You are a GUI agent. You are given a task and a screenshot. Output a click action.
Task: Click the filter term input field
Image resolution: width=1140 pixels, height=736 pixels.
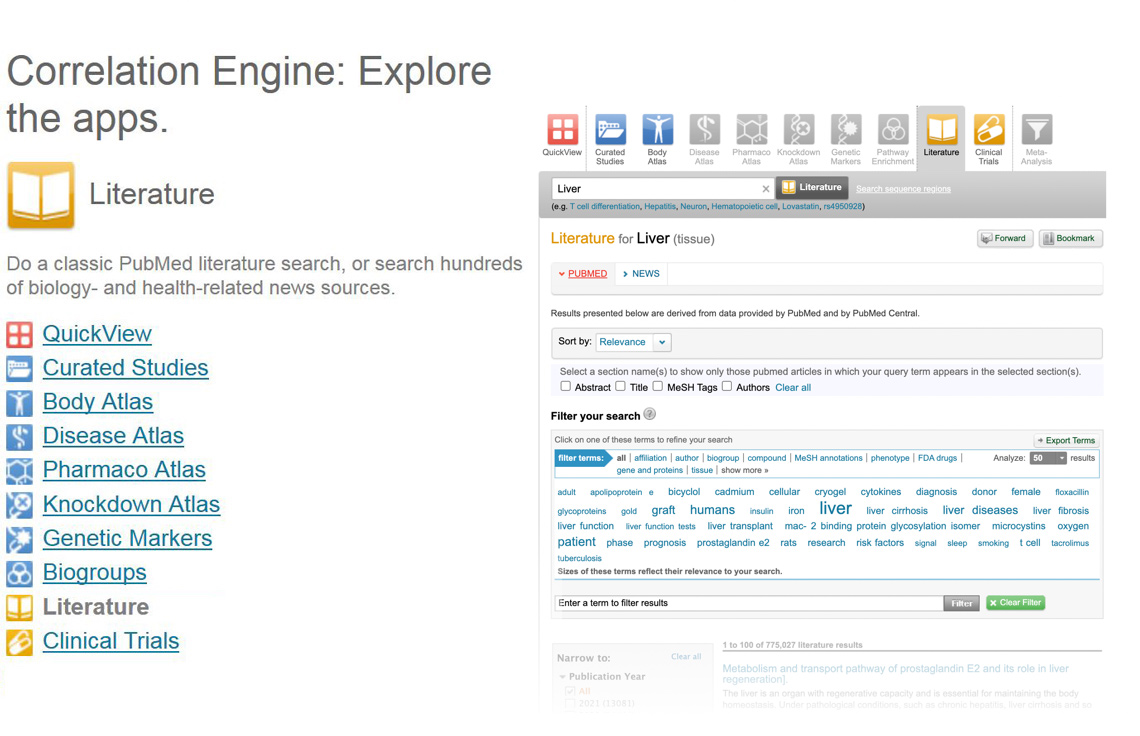[748, 603]
